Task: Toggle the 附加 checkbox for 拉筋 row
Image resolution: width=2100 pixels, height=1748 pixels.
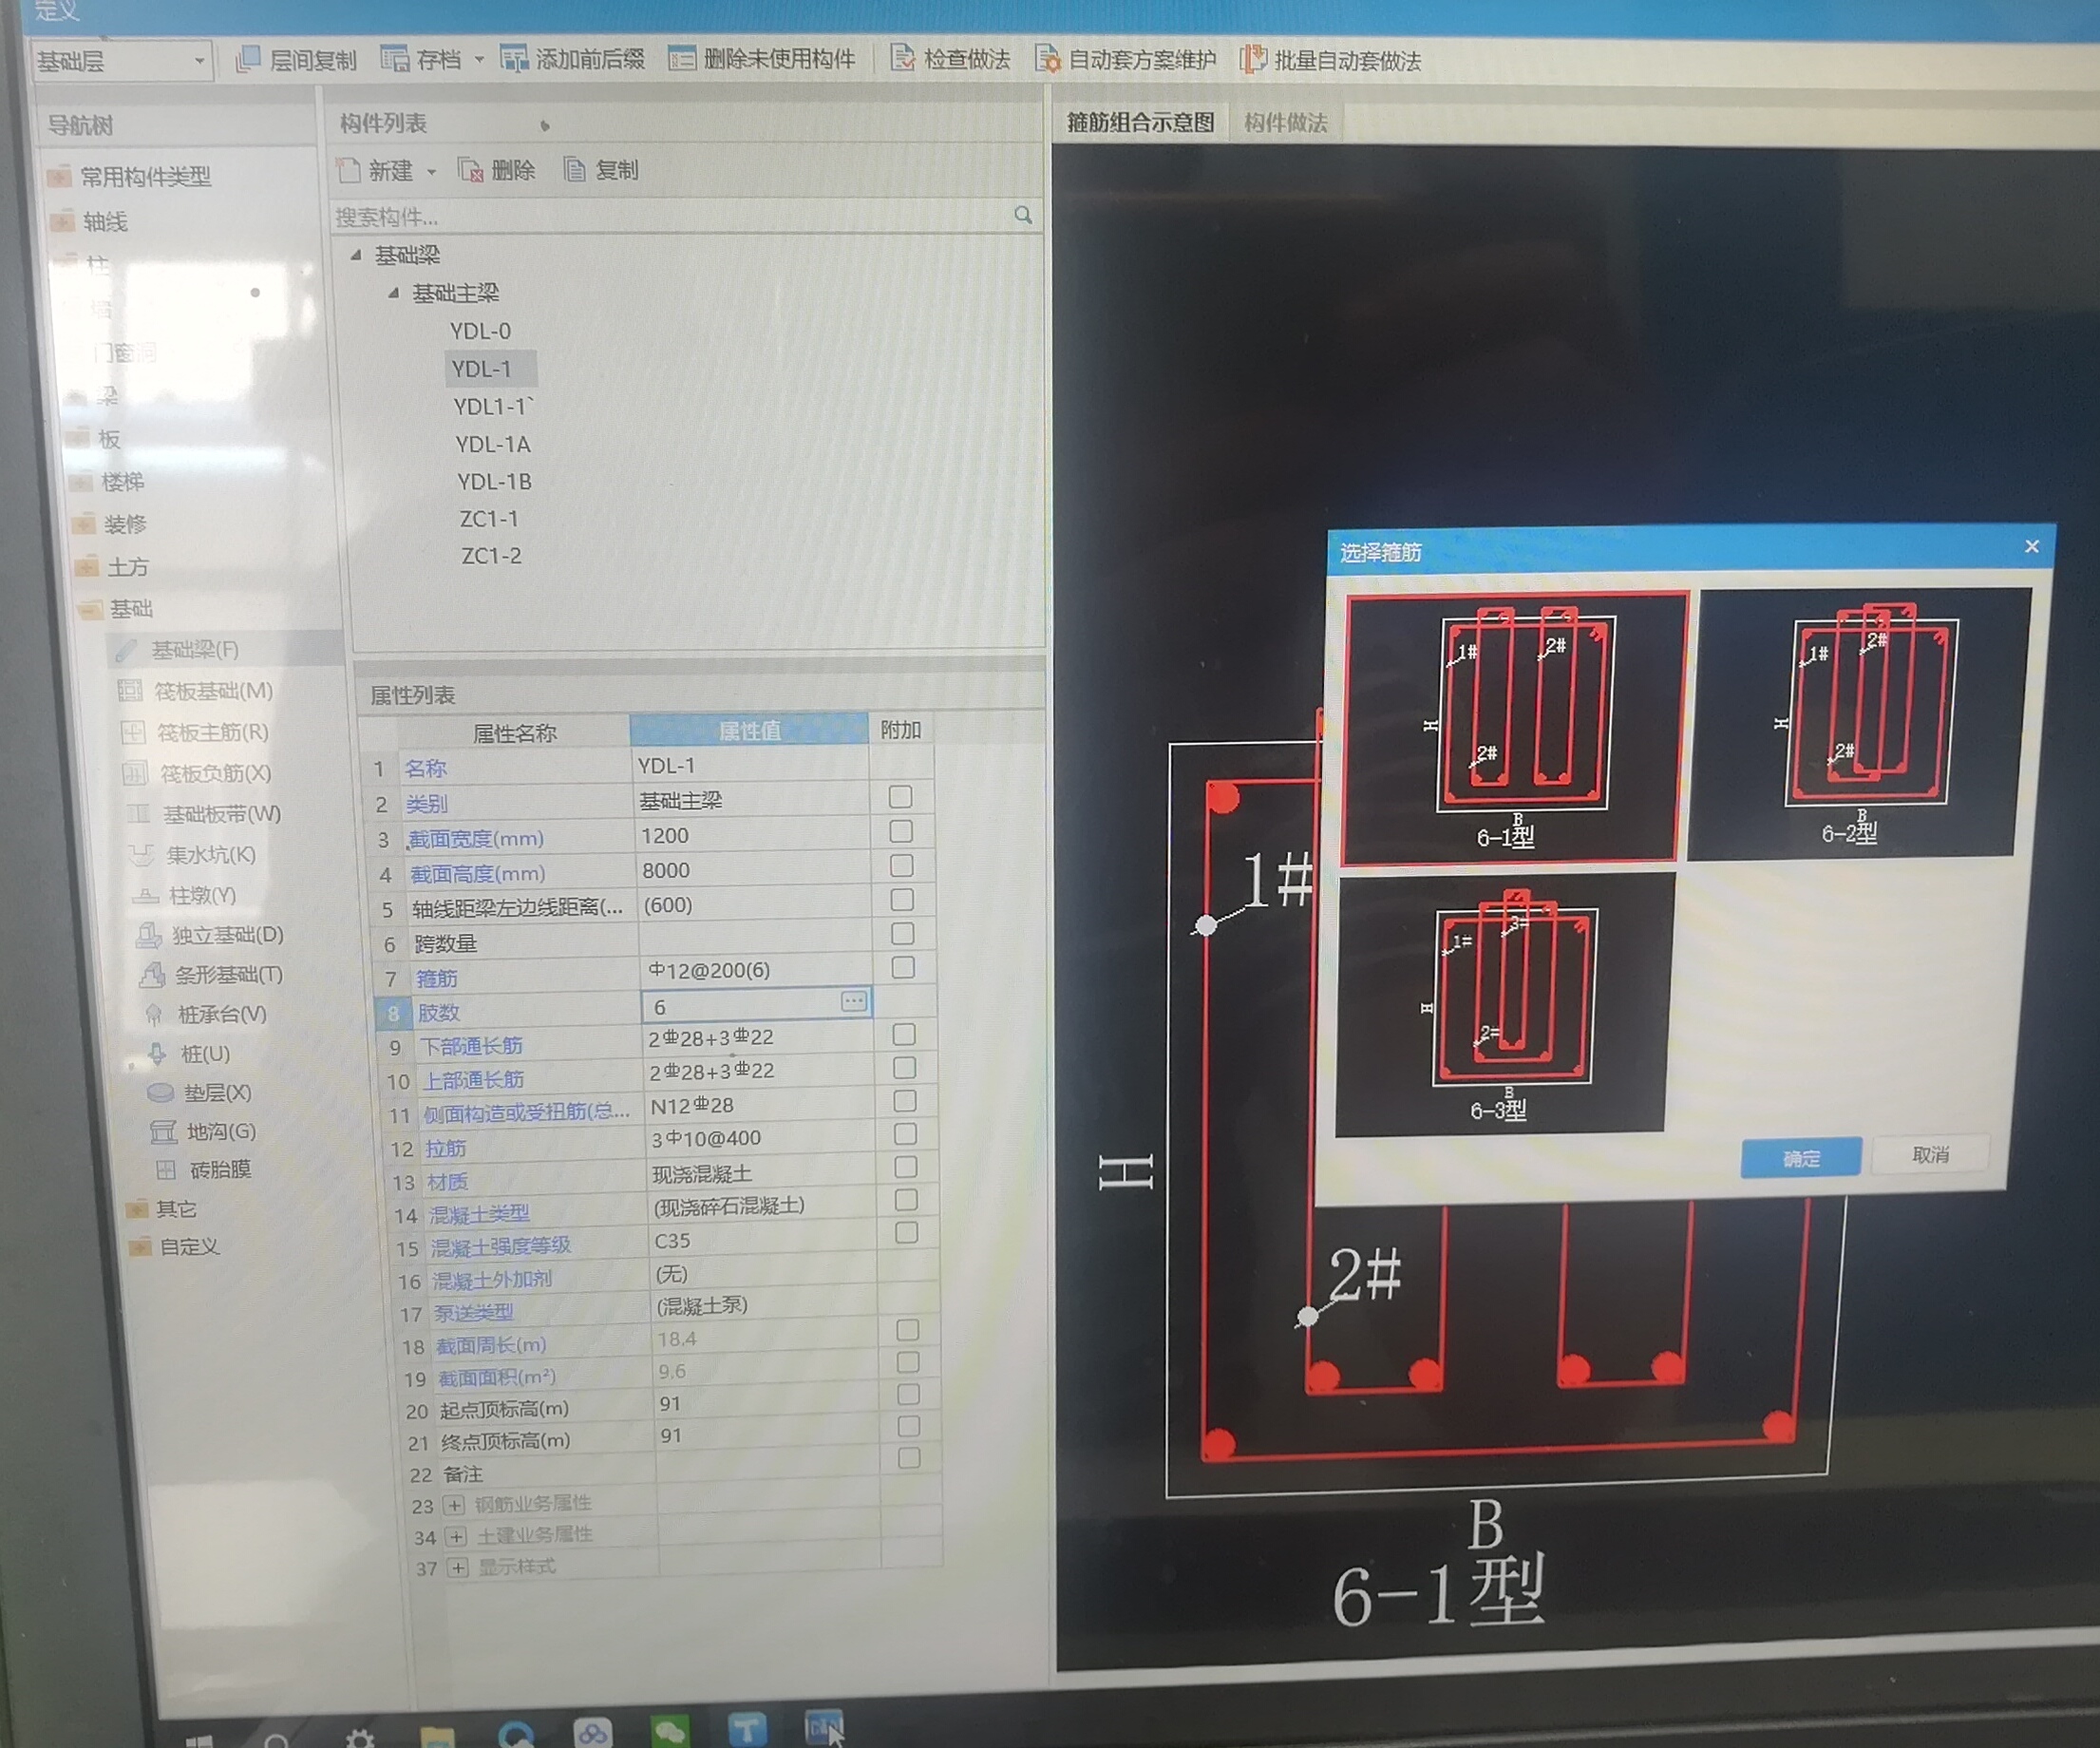Action: coord(905,1134)
